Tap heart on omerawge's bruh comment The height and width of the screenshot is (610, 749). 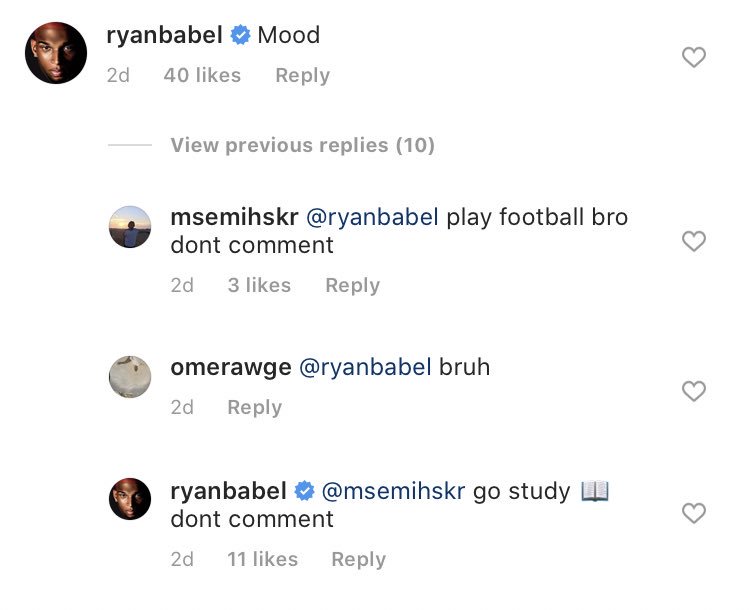click(694, 391)
